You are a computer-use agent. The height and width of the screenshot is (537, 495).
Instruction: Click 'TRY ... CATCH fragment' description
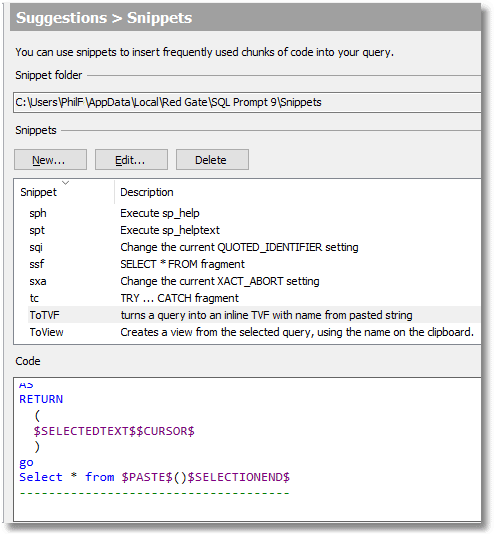point(180,298)
